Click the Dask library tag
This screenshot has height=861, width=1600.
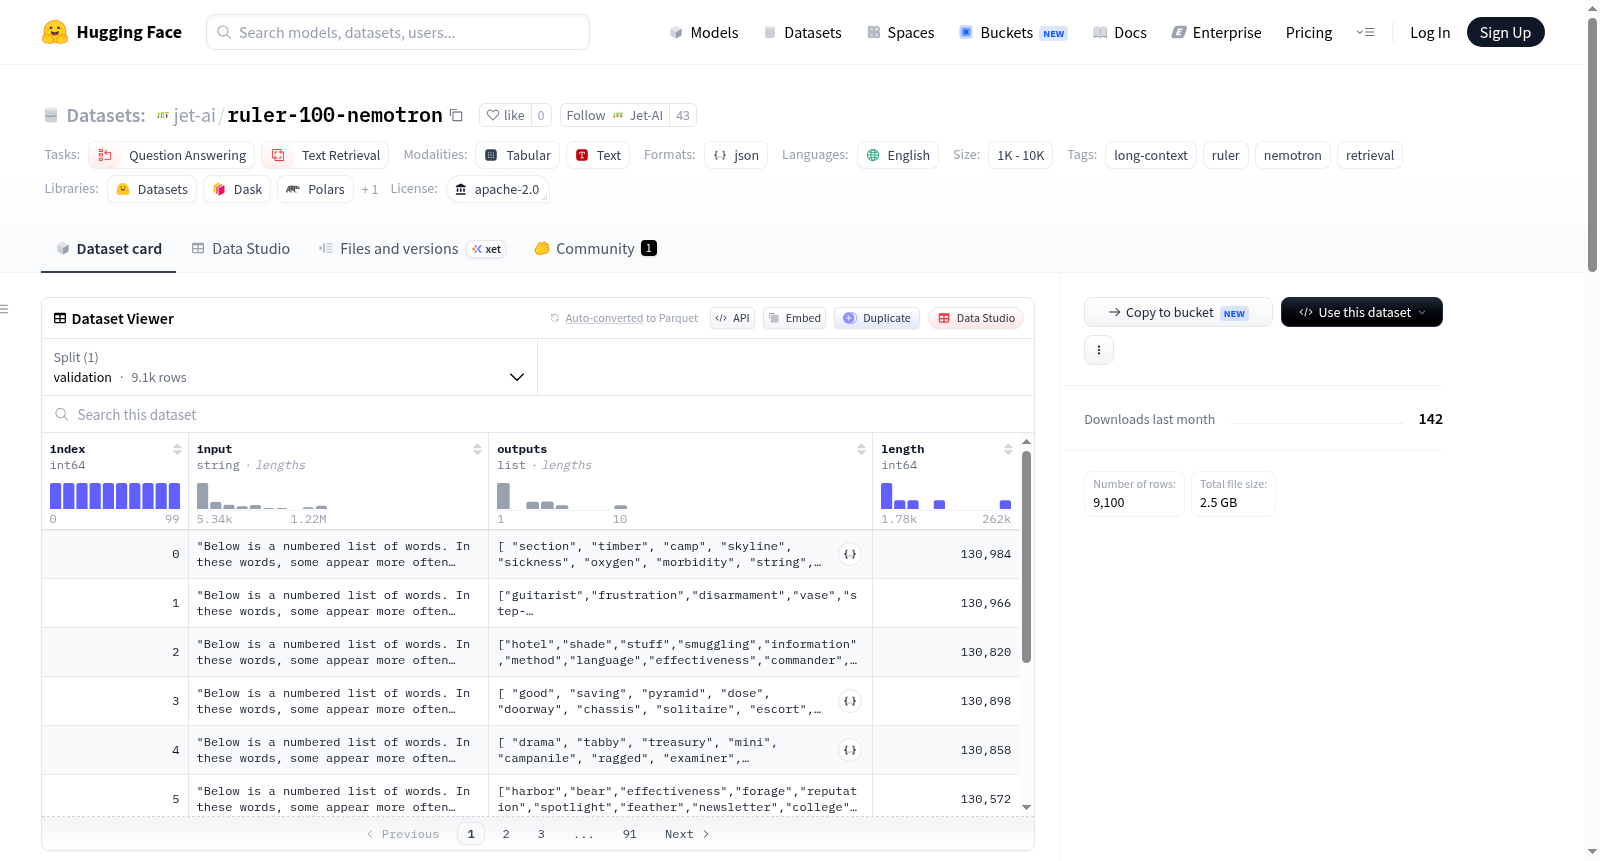(x=237, y=189)
